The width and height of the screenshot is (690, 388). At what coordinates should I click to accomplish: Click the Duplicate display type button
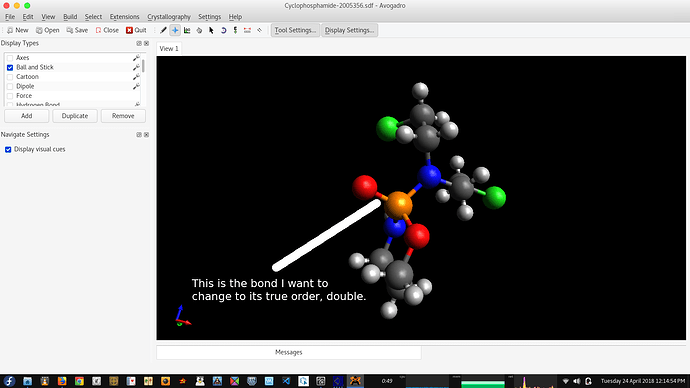[x=75, y=116]
